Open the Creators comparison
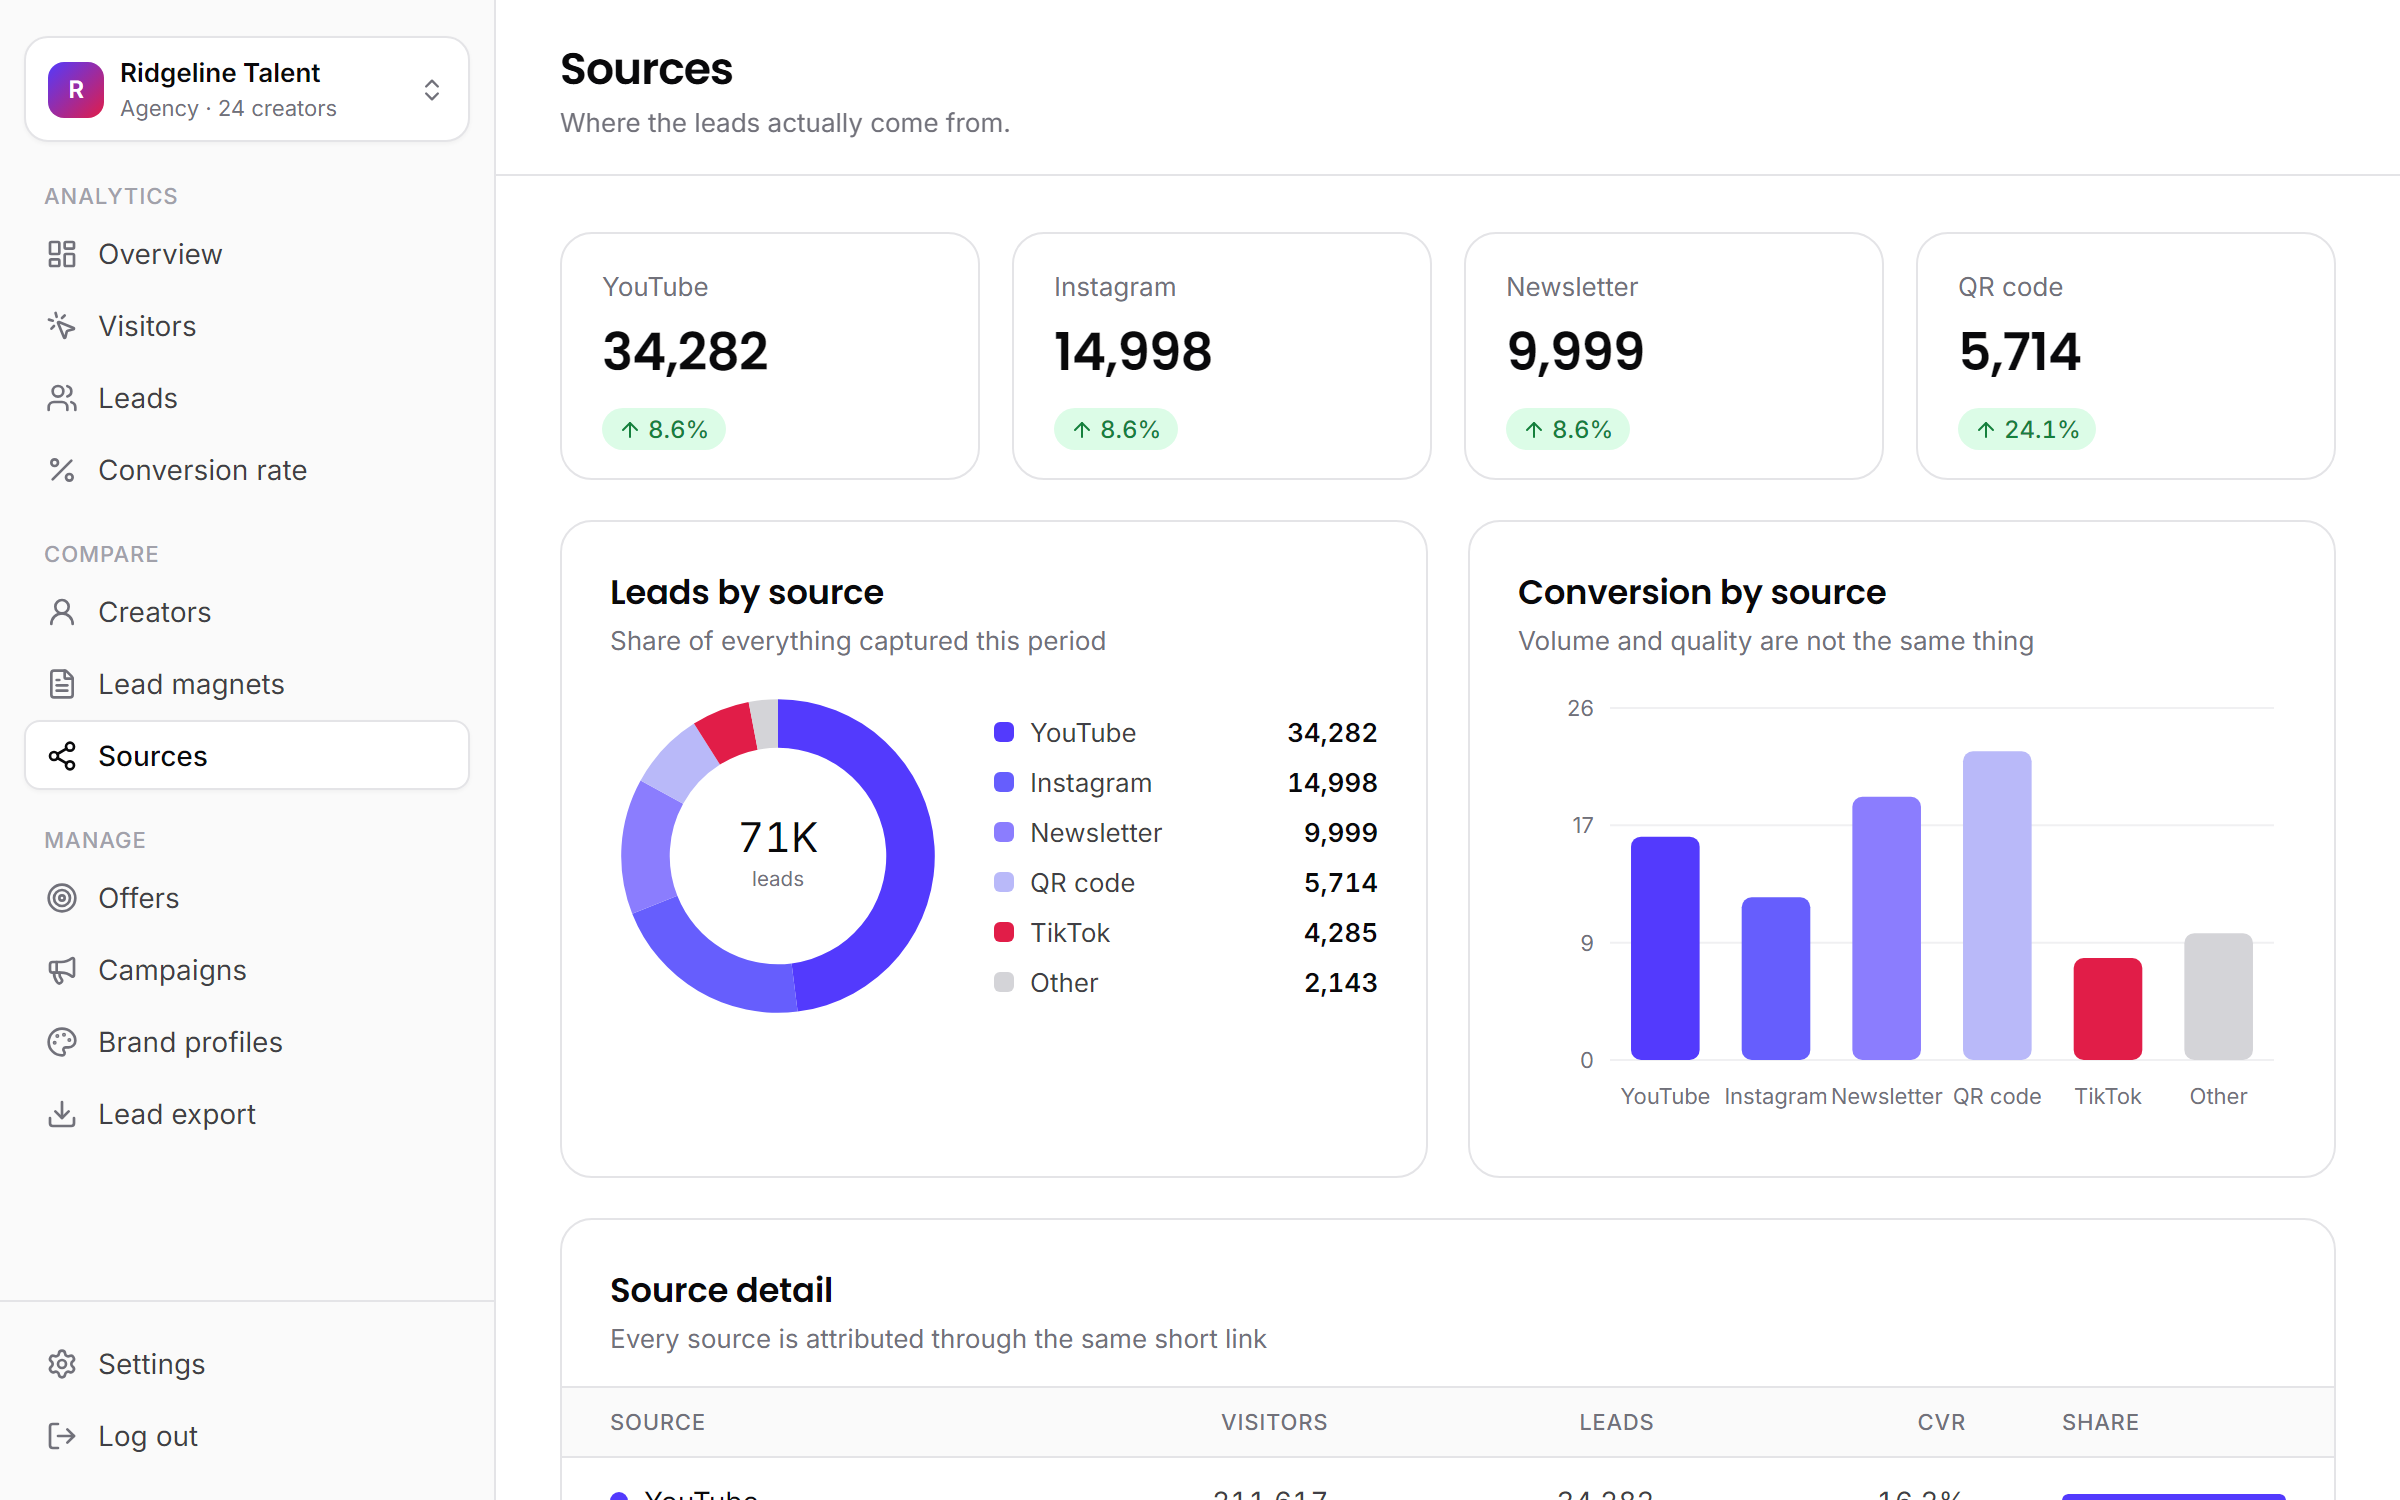Screen dimensions: 2400x1500 [247, 612]
